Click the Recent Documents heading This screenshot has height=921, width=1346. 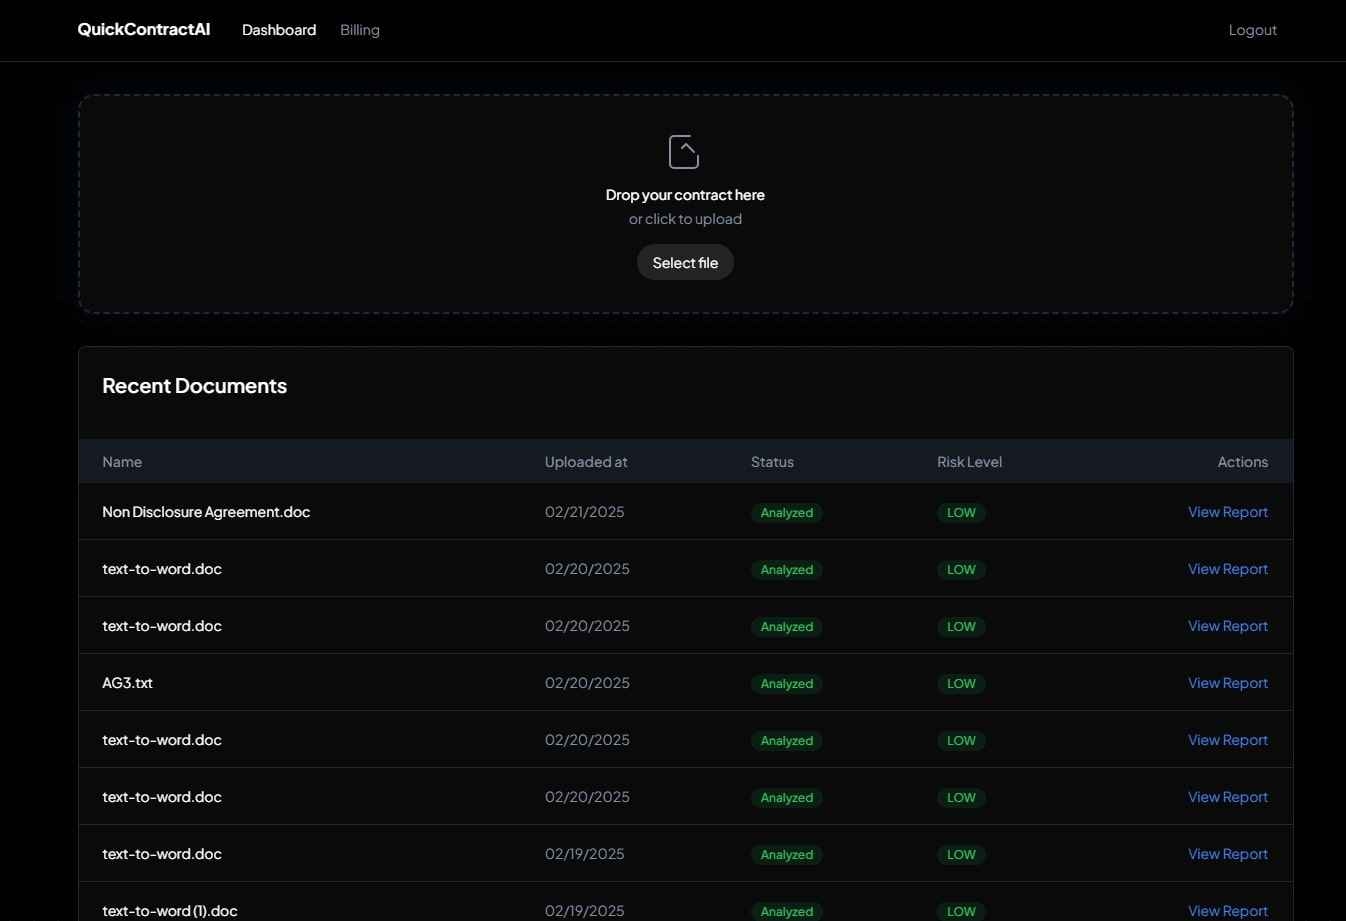[194, 386]
